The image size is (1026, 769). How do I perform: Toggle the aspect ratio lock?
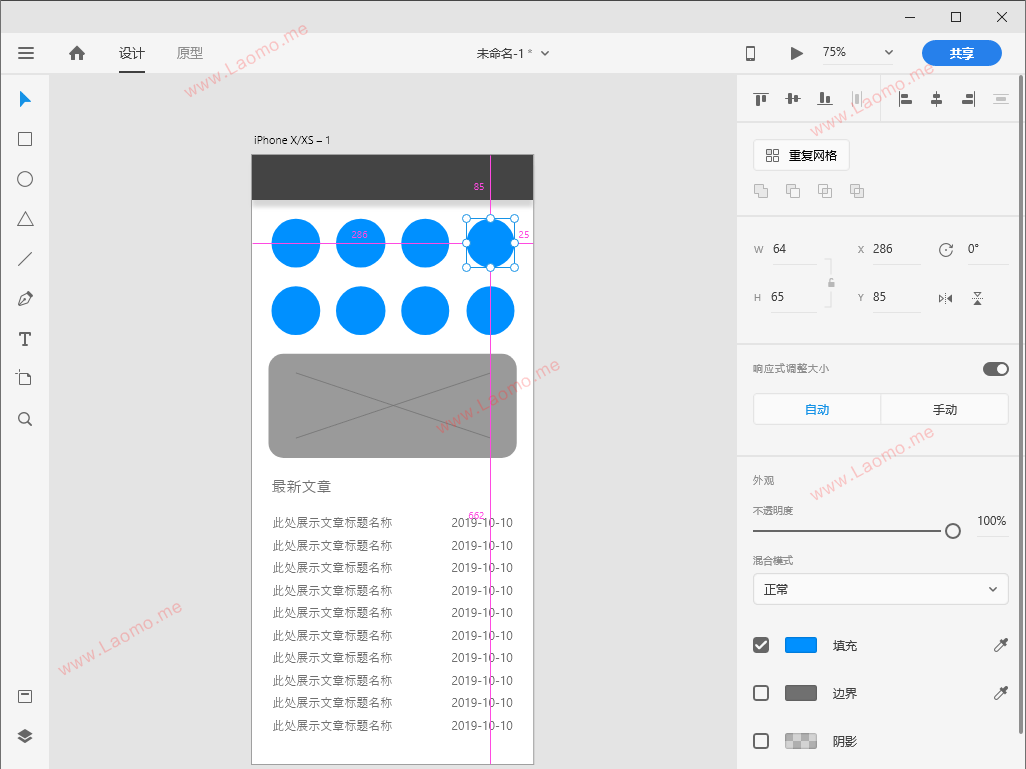point(831,283)
